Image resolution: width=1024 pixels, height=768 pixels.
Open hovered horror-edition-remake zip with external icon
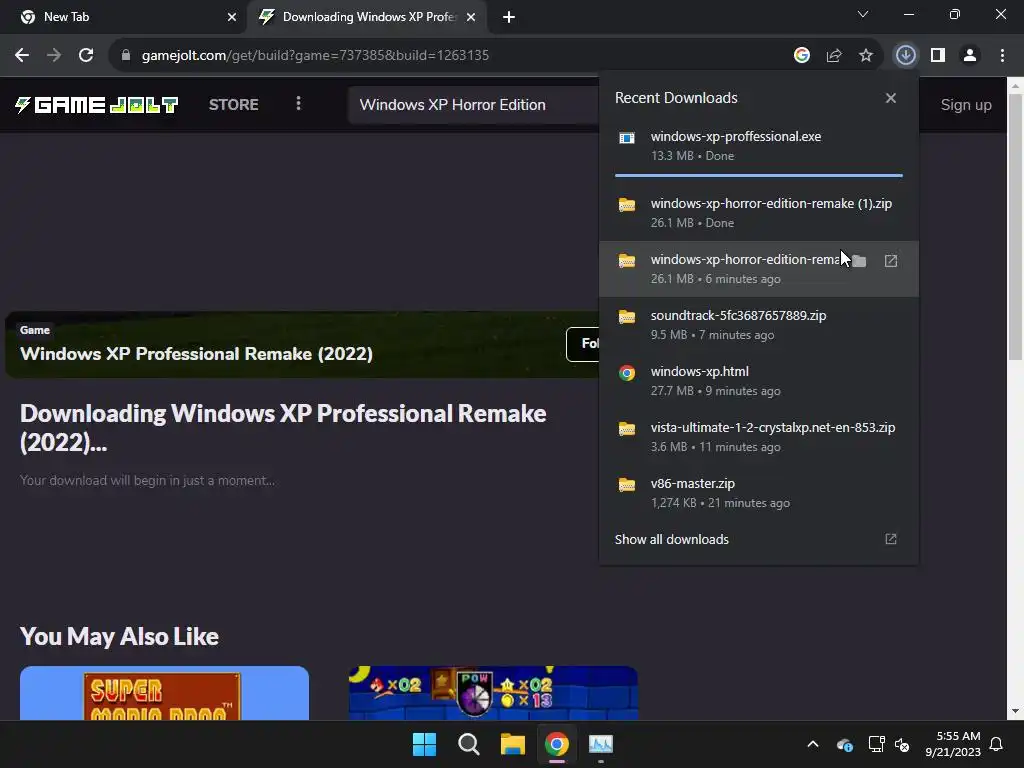(891, 261)
